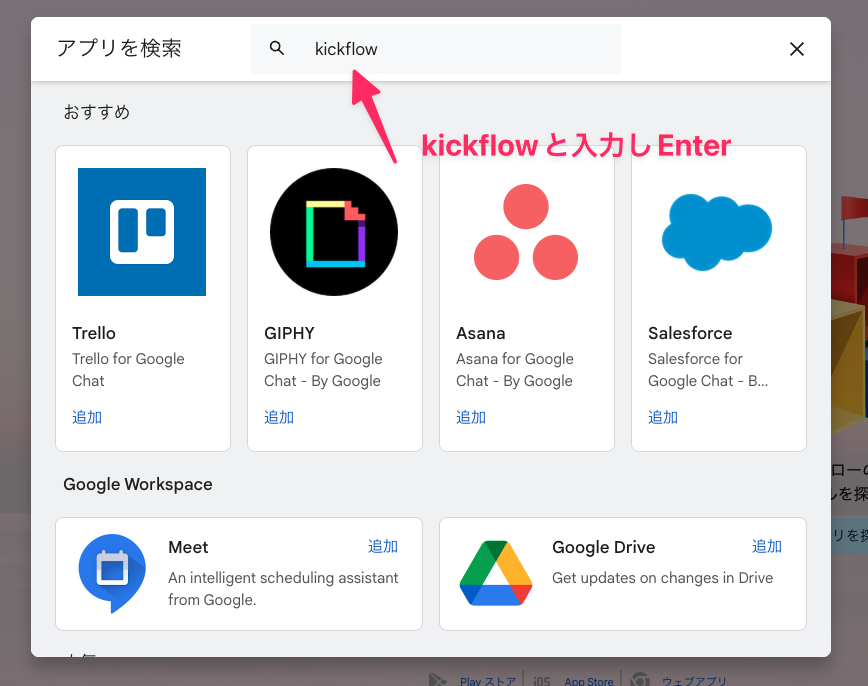Click the search magnifier icon

277,48
